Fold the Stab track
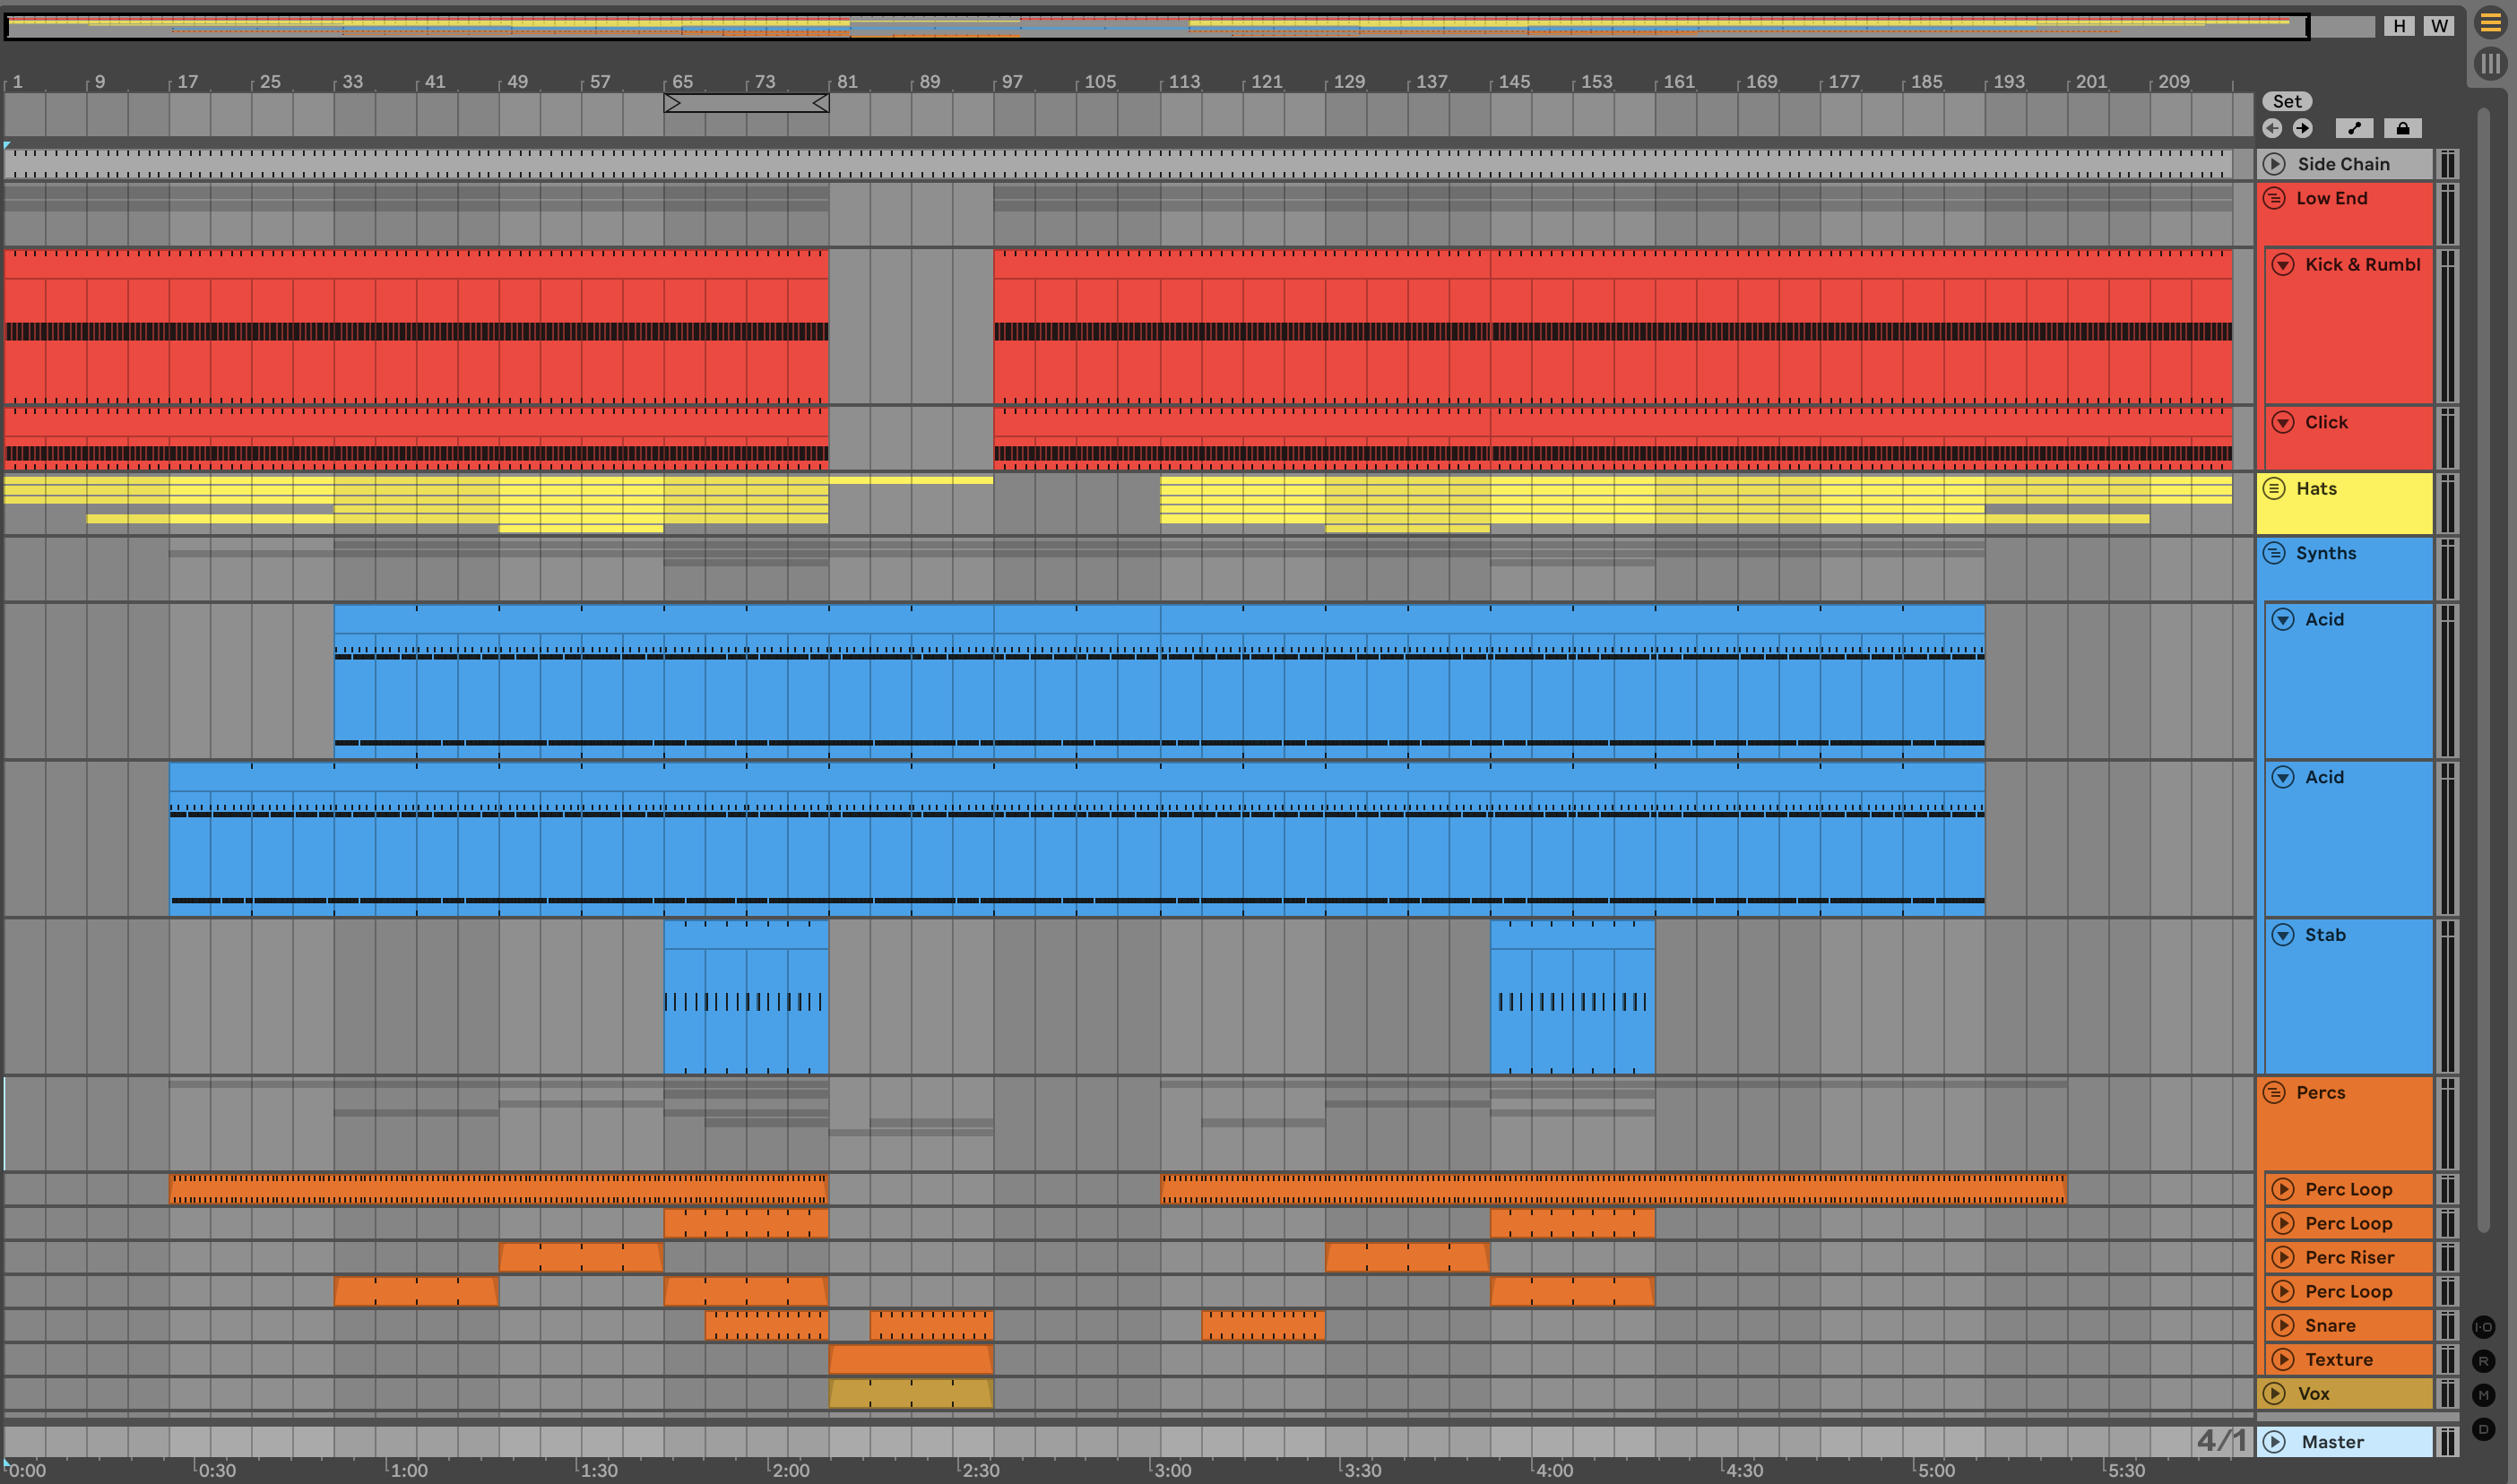This screenshot has height=1484, width=2517. [x=2283, y=935]
